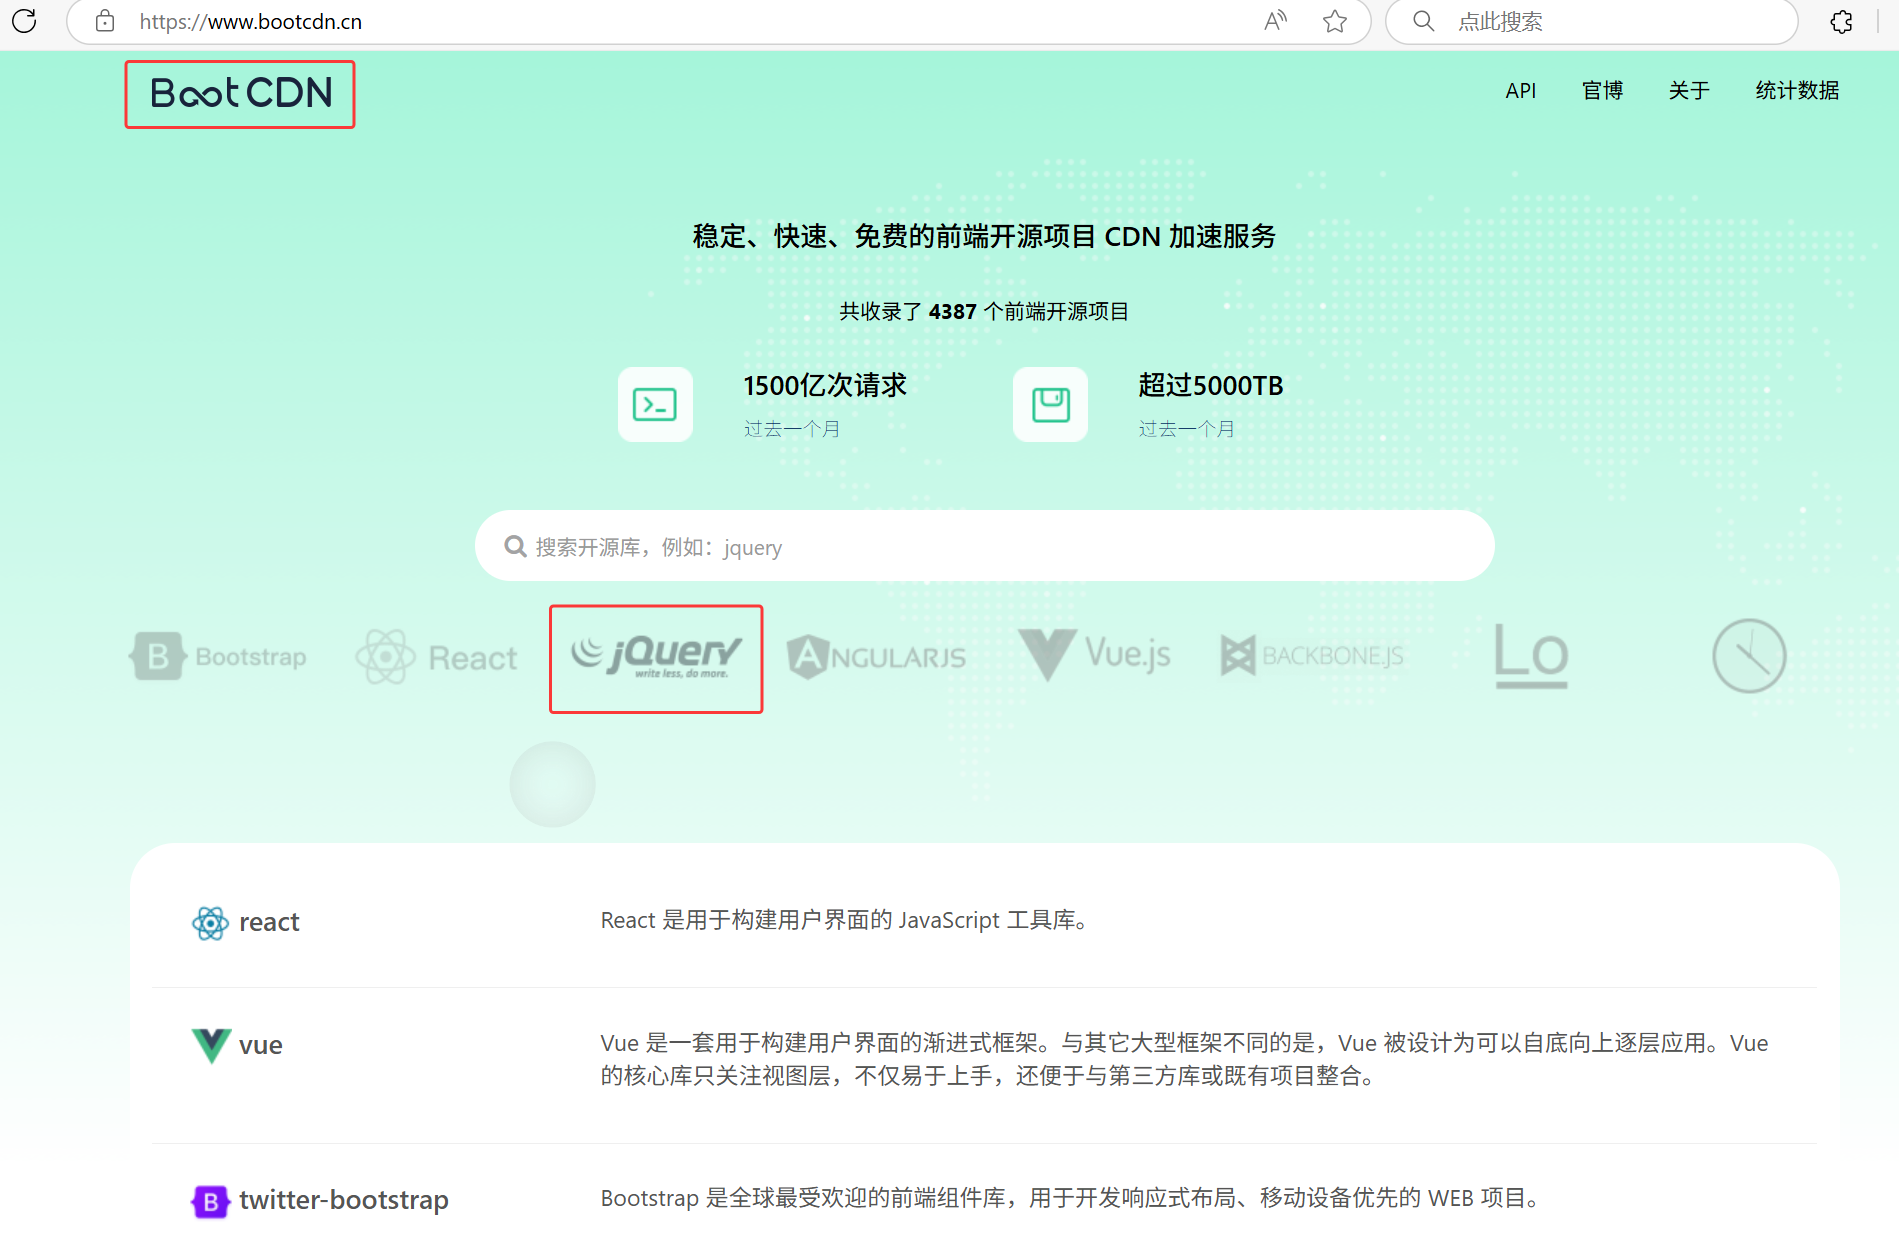Select the AngularJS logo

876,657
